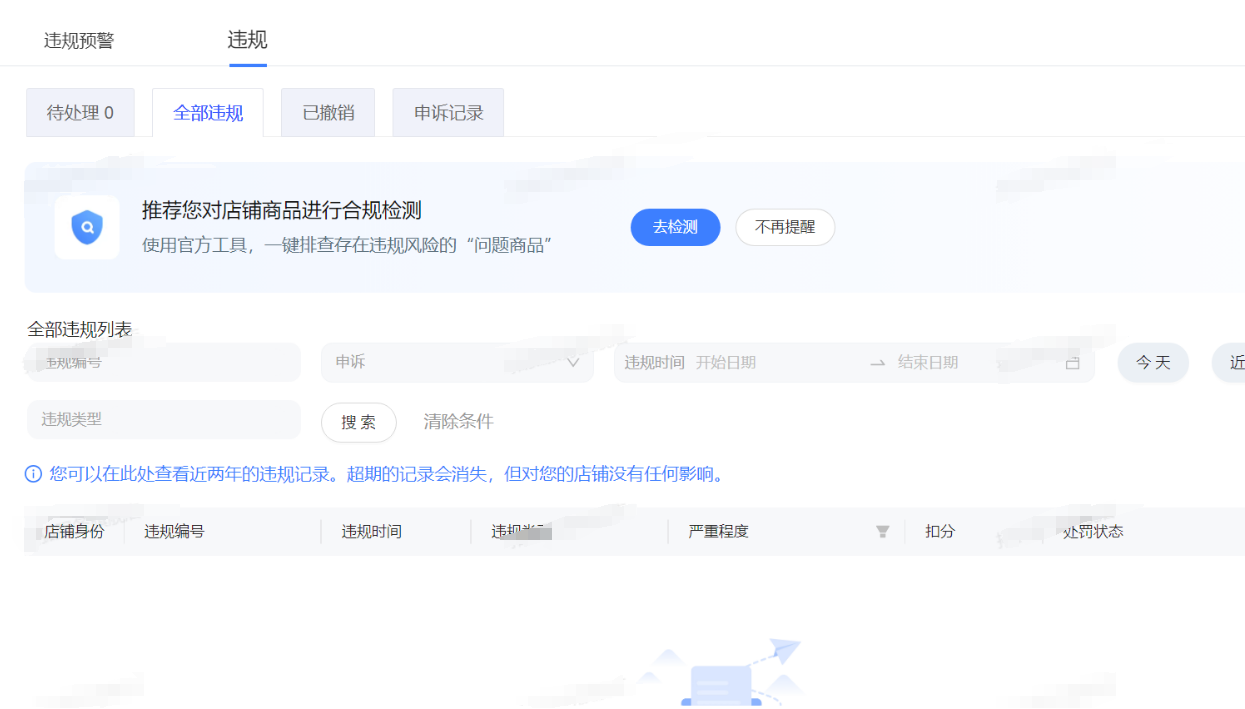The width and height of the screenshot is (1245, 709).
Task: Go to the 申诉记录 tab
Action: tap(448, 113)
